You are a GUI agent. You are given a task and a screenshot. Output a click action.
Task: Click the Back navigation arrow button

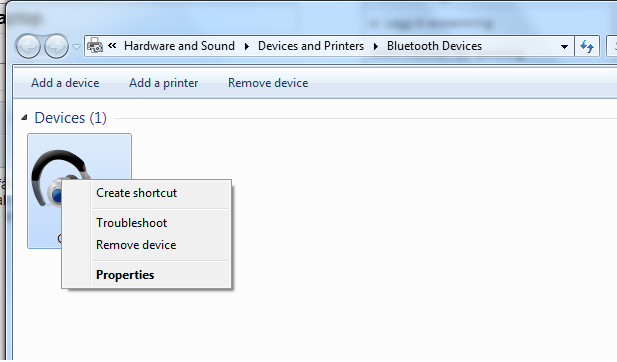(28, 46)
